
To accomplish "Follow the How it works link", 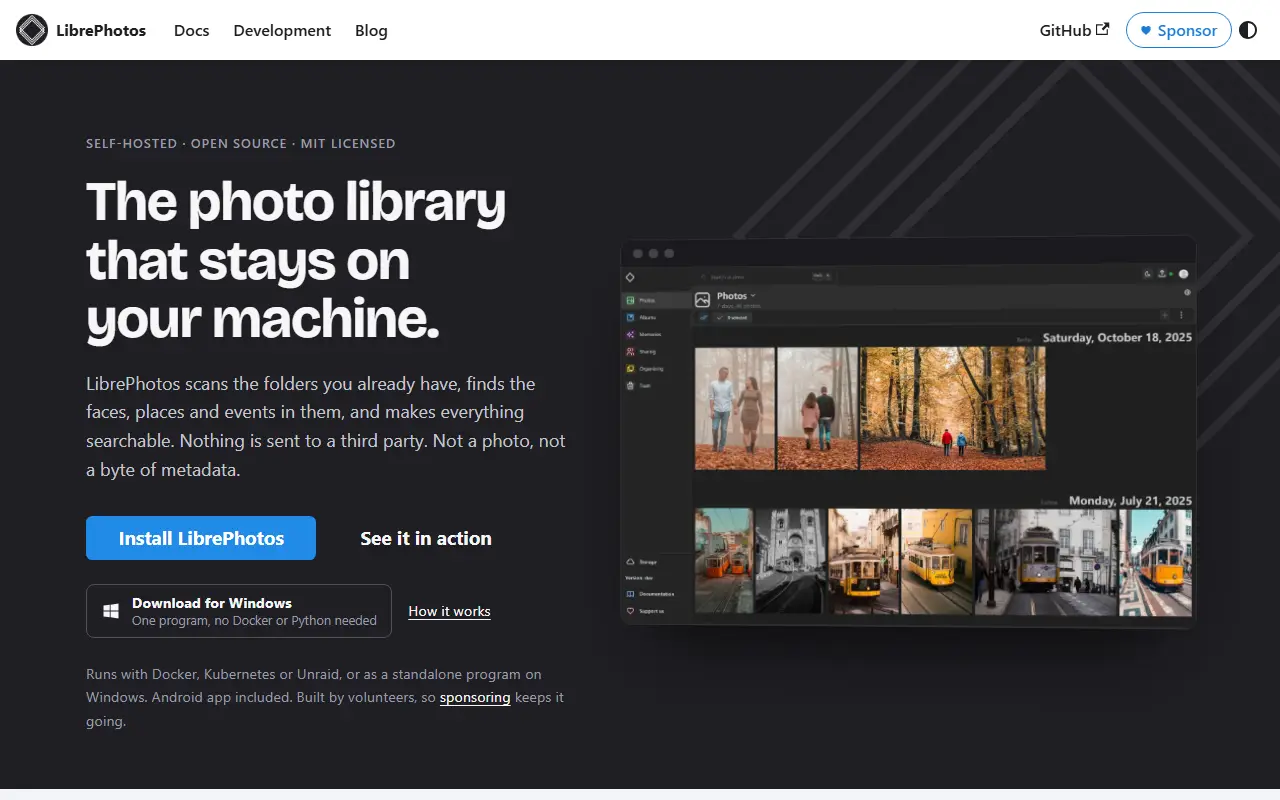I will [449, 611].
